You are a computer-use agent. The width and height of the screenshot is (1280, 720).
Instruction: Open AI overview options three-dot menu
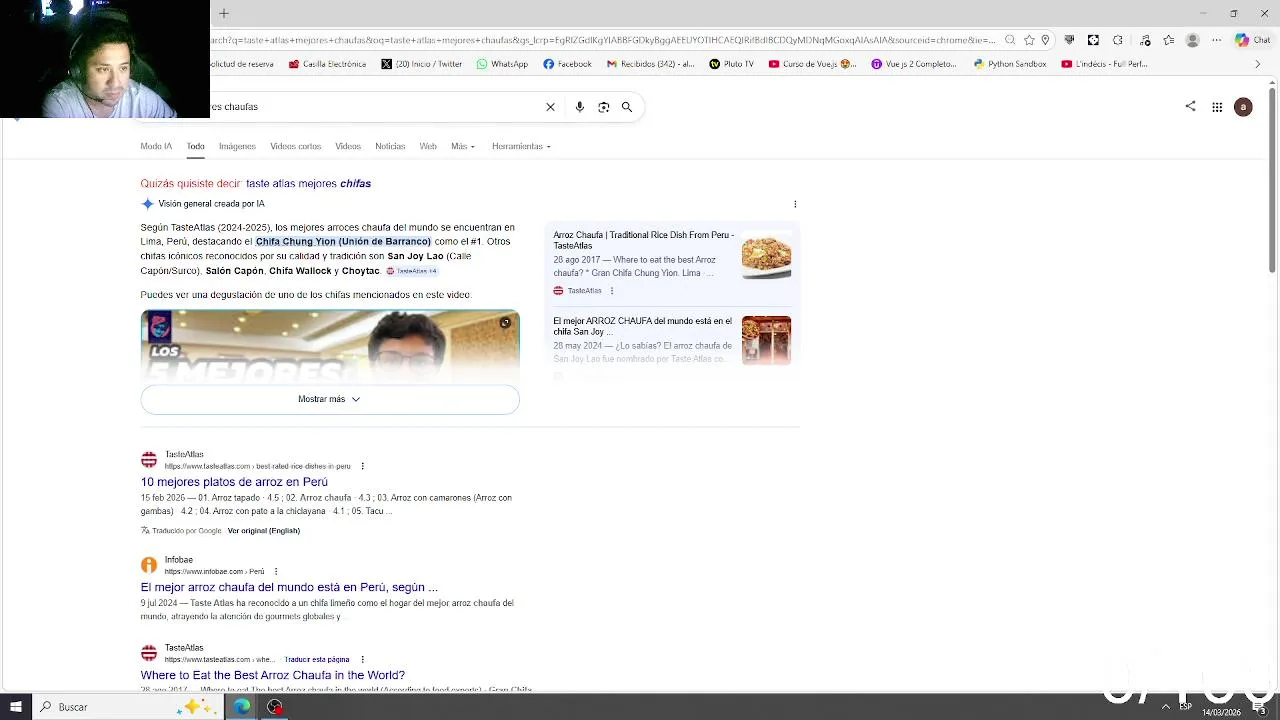[795, 204]
